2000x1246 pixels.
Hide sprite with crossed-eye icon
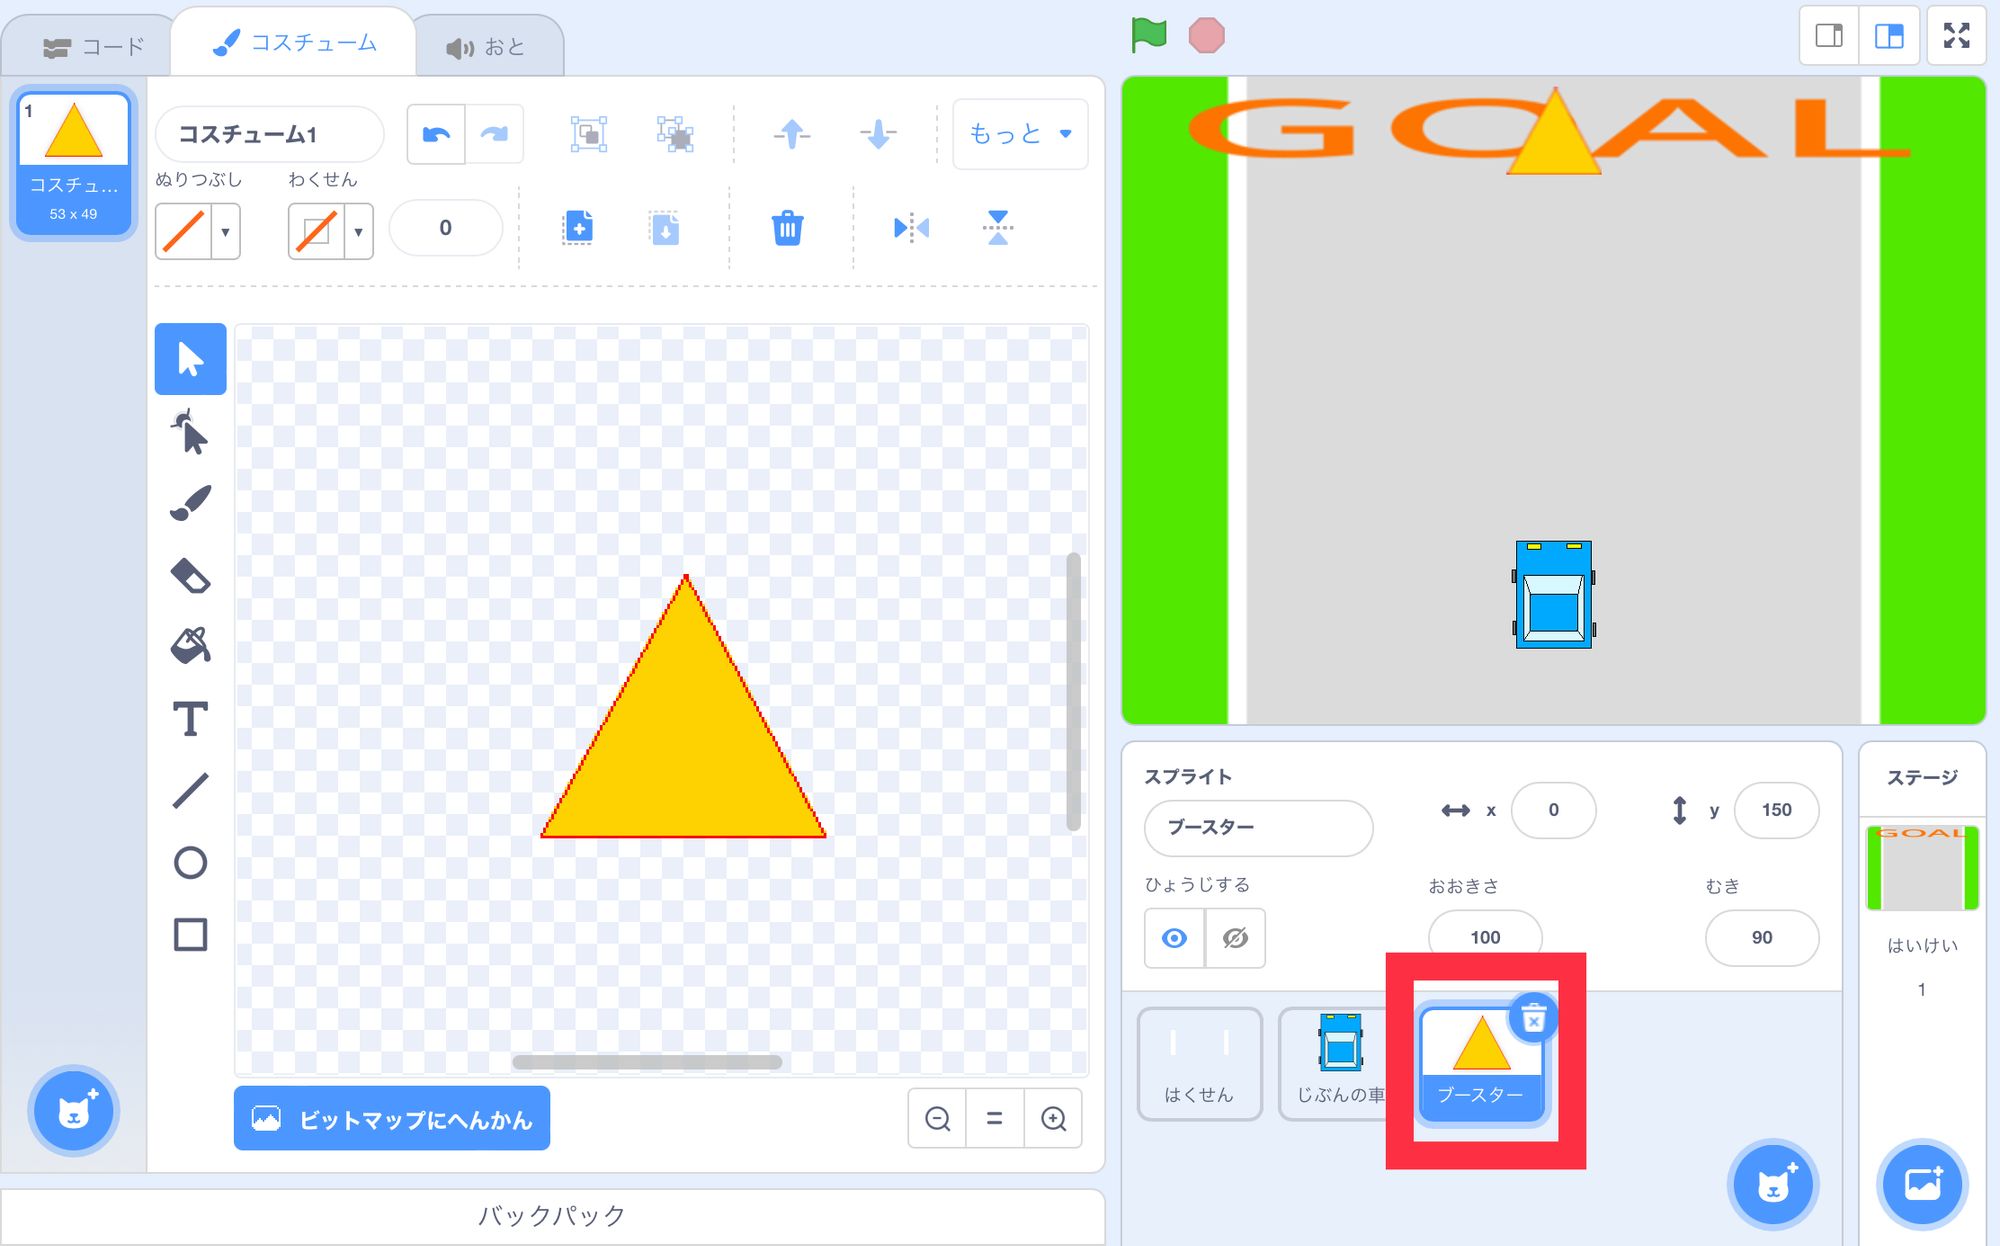1235,938
